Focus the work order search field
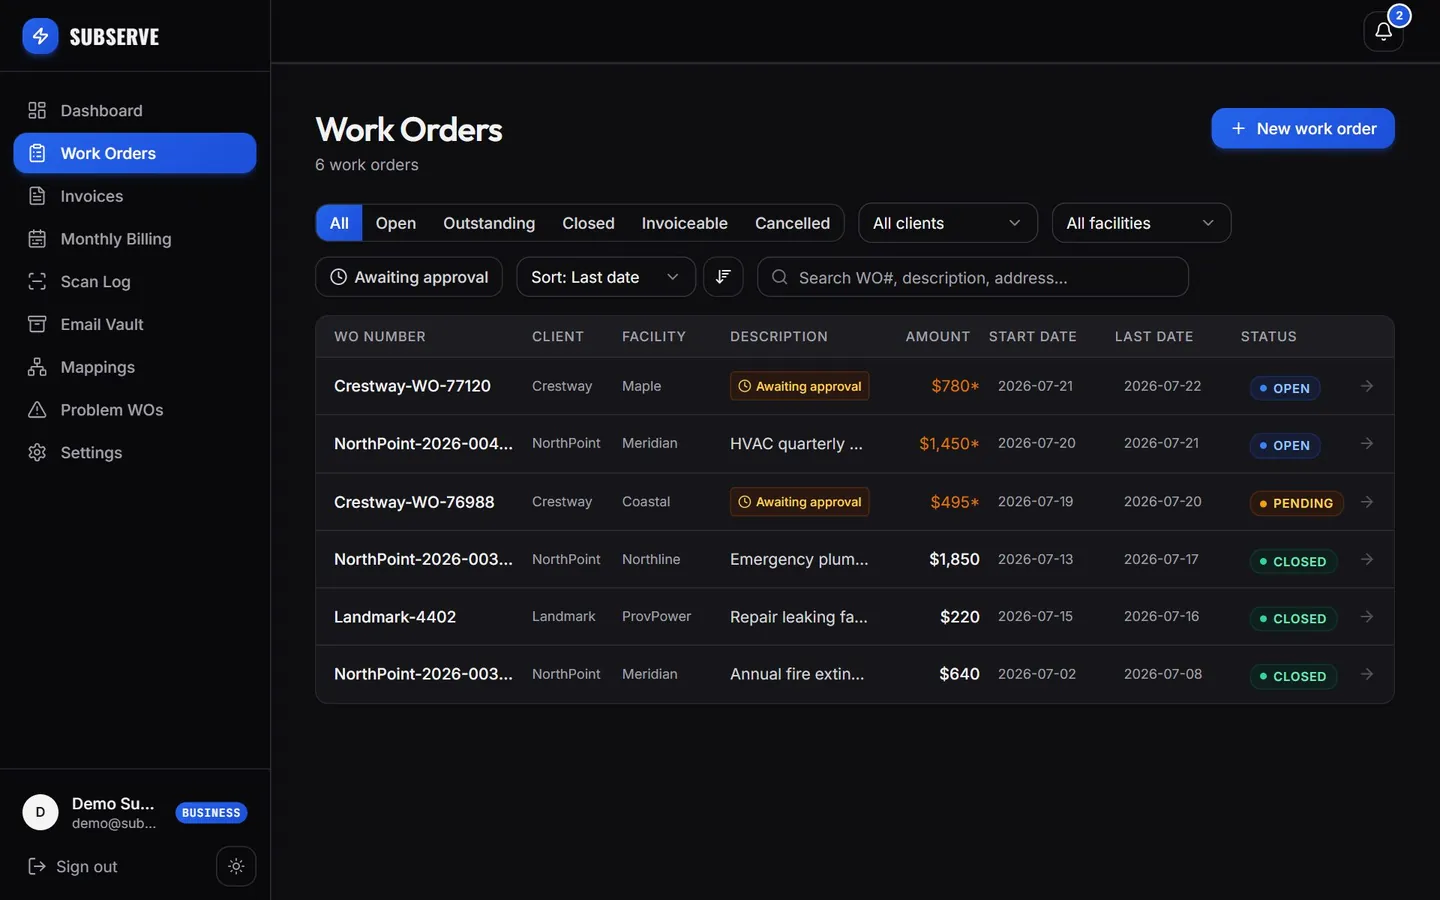 pos(973,277)
